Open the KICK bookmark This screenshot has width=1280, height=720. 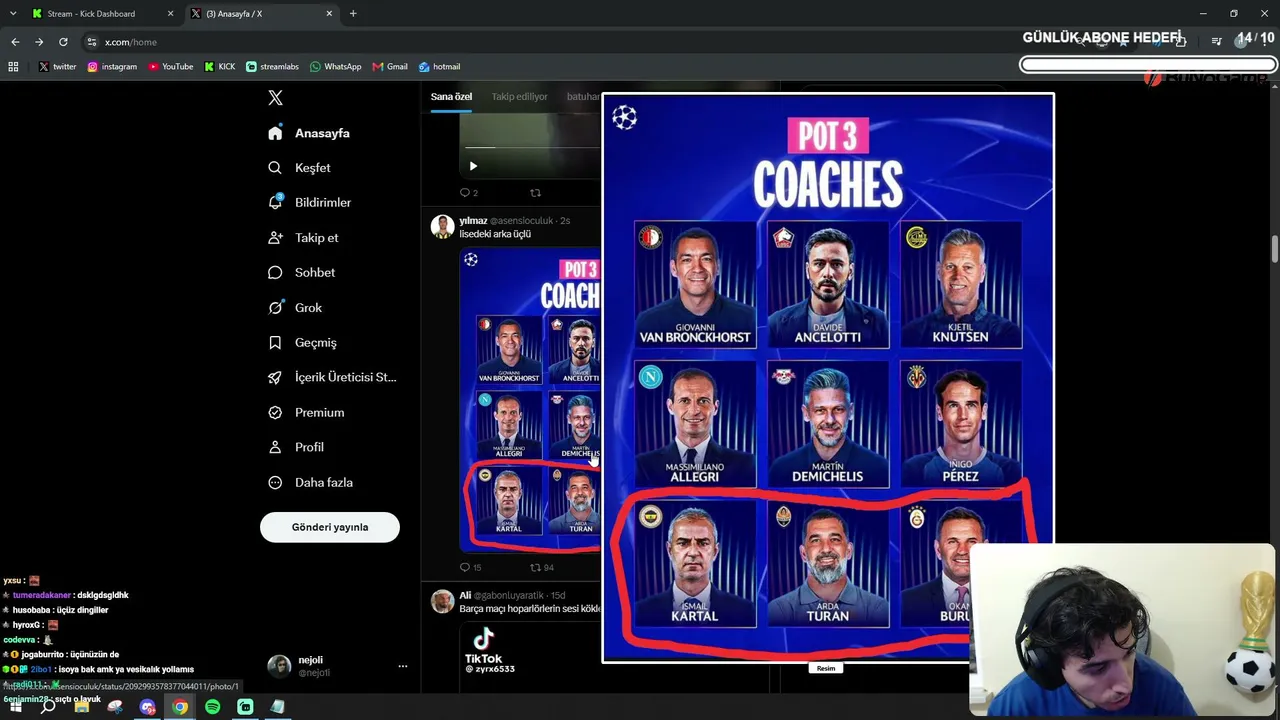[x=220, y=67]
